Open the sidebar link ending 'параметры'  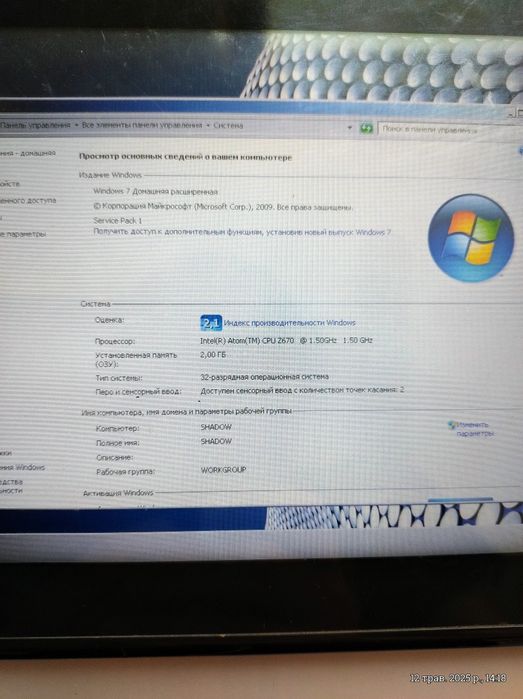click(23, 234)
